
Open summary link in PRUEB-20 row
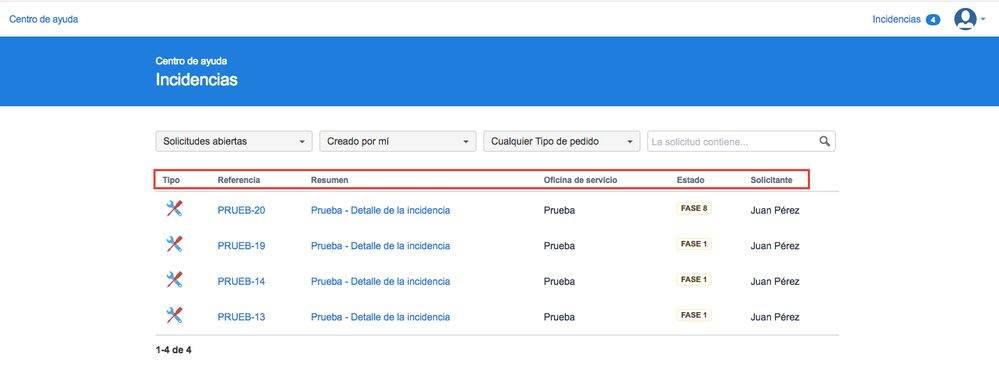(380, 210)
